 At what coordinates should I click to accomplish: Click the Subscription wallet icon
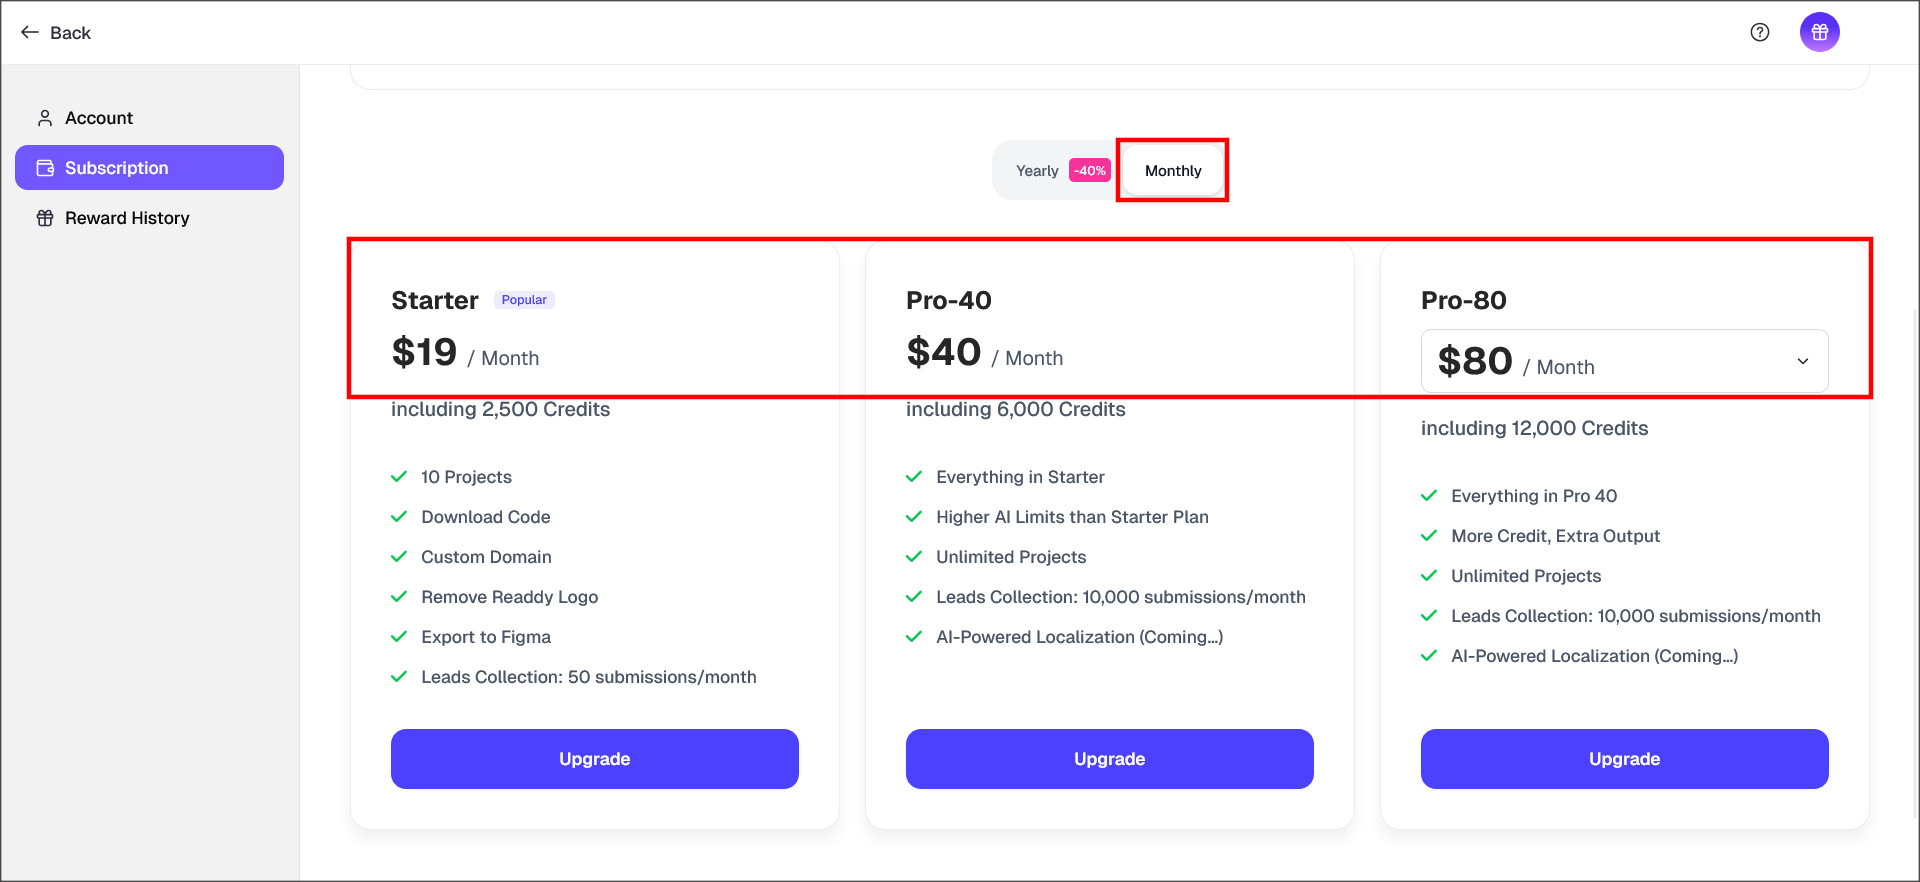45,168
